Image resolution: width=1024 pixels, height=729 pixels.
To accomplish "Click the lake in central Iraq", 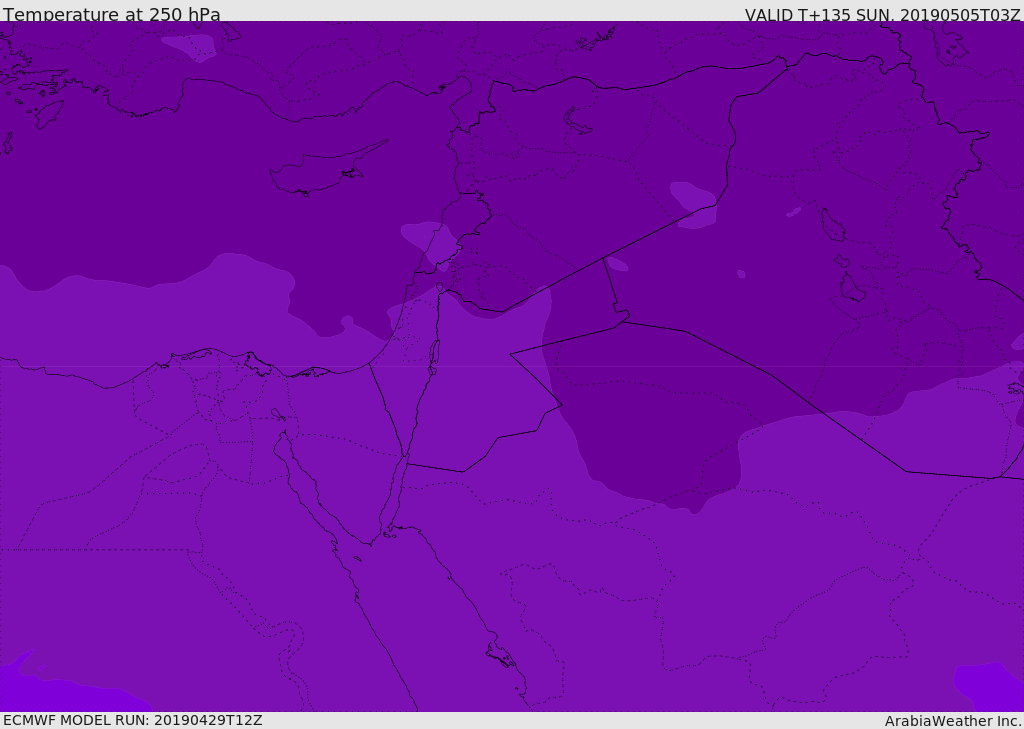I will (x=833, y=225).
